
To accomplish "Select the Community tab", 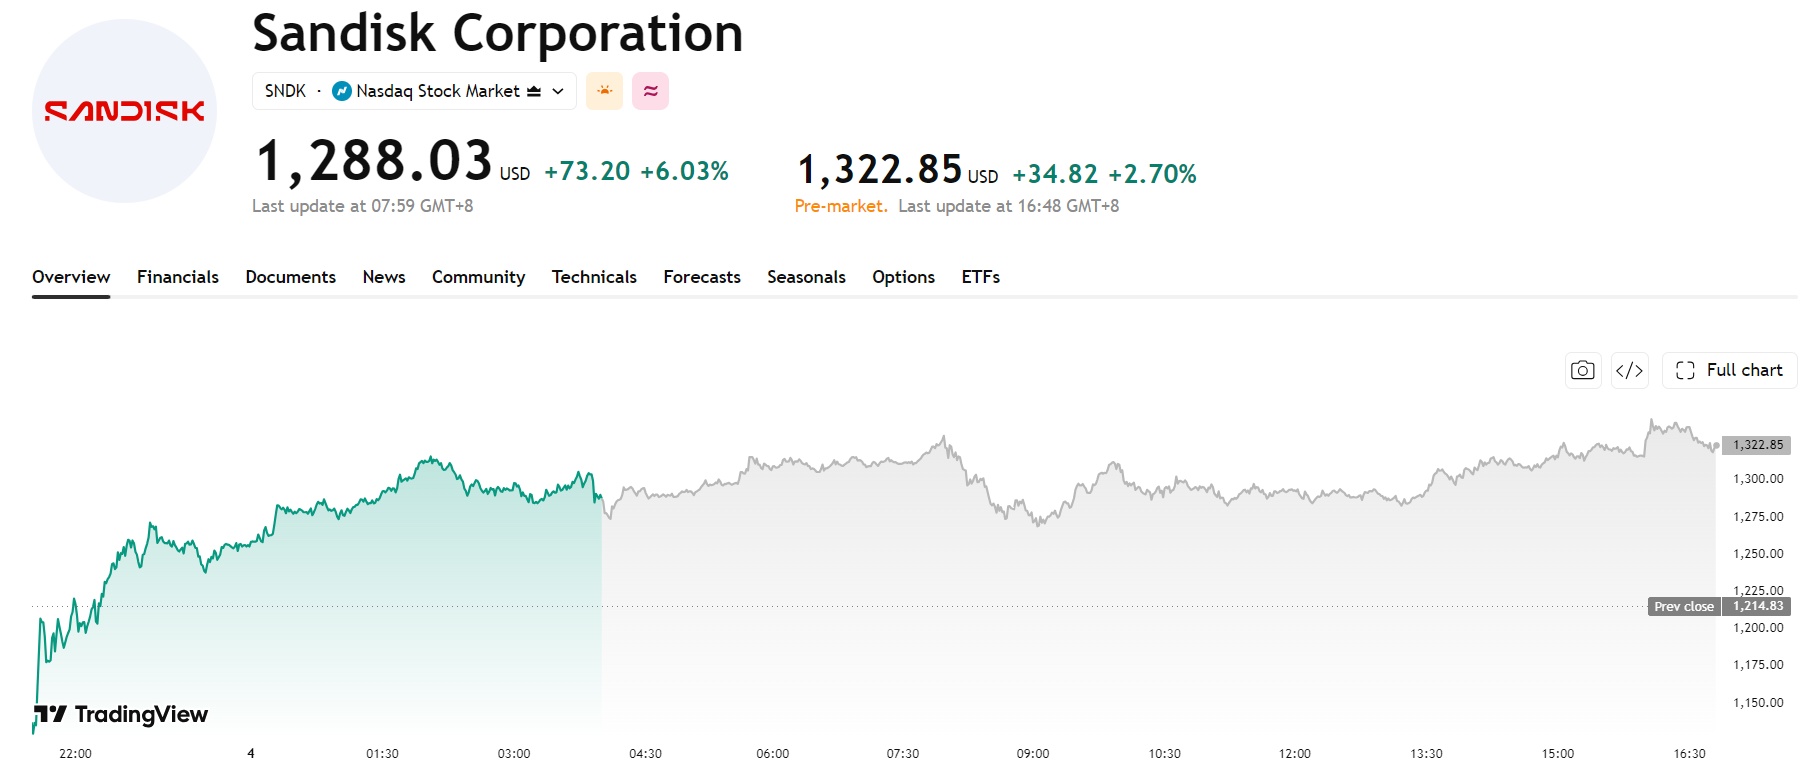I will tap(478, 277).
